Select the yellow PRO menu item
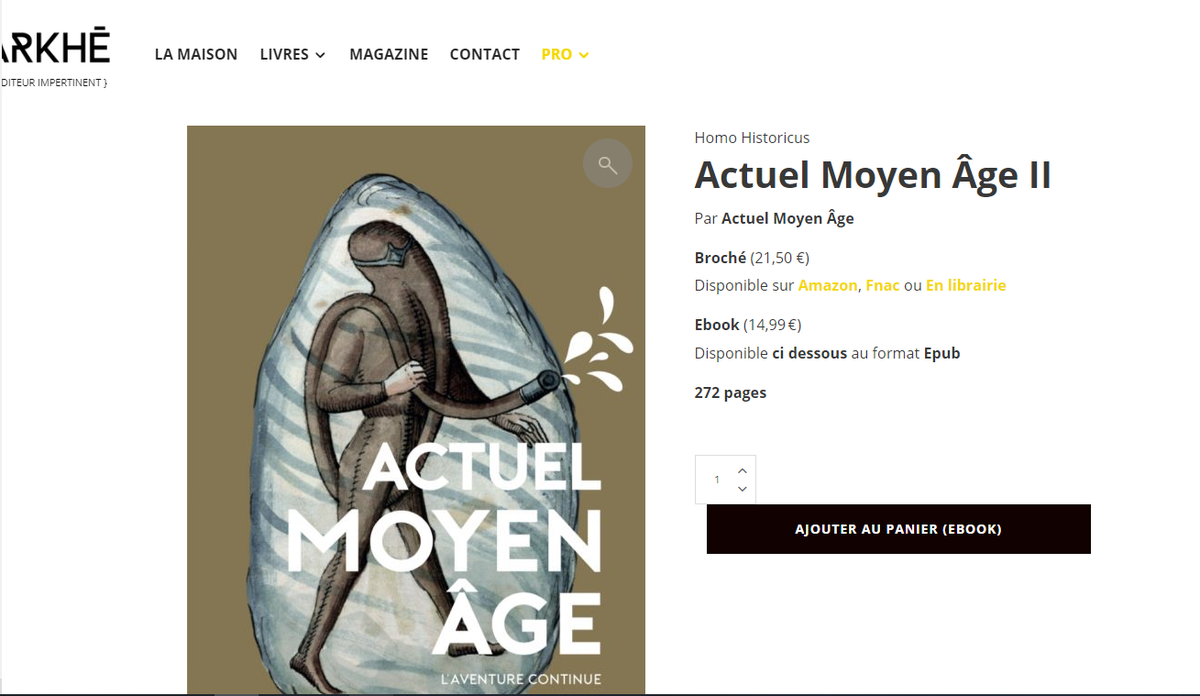 click(x=556, y=54)
